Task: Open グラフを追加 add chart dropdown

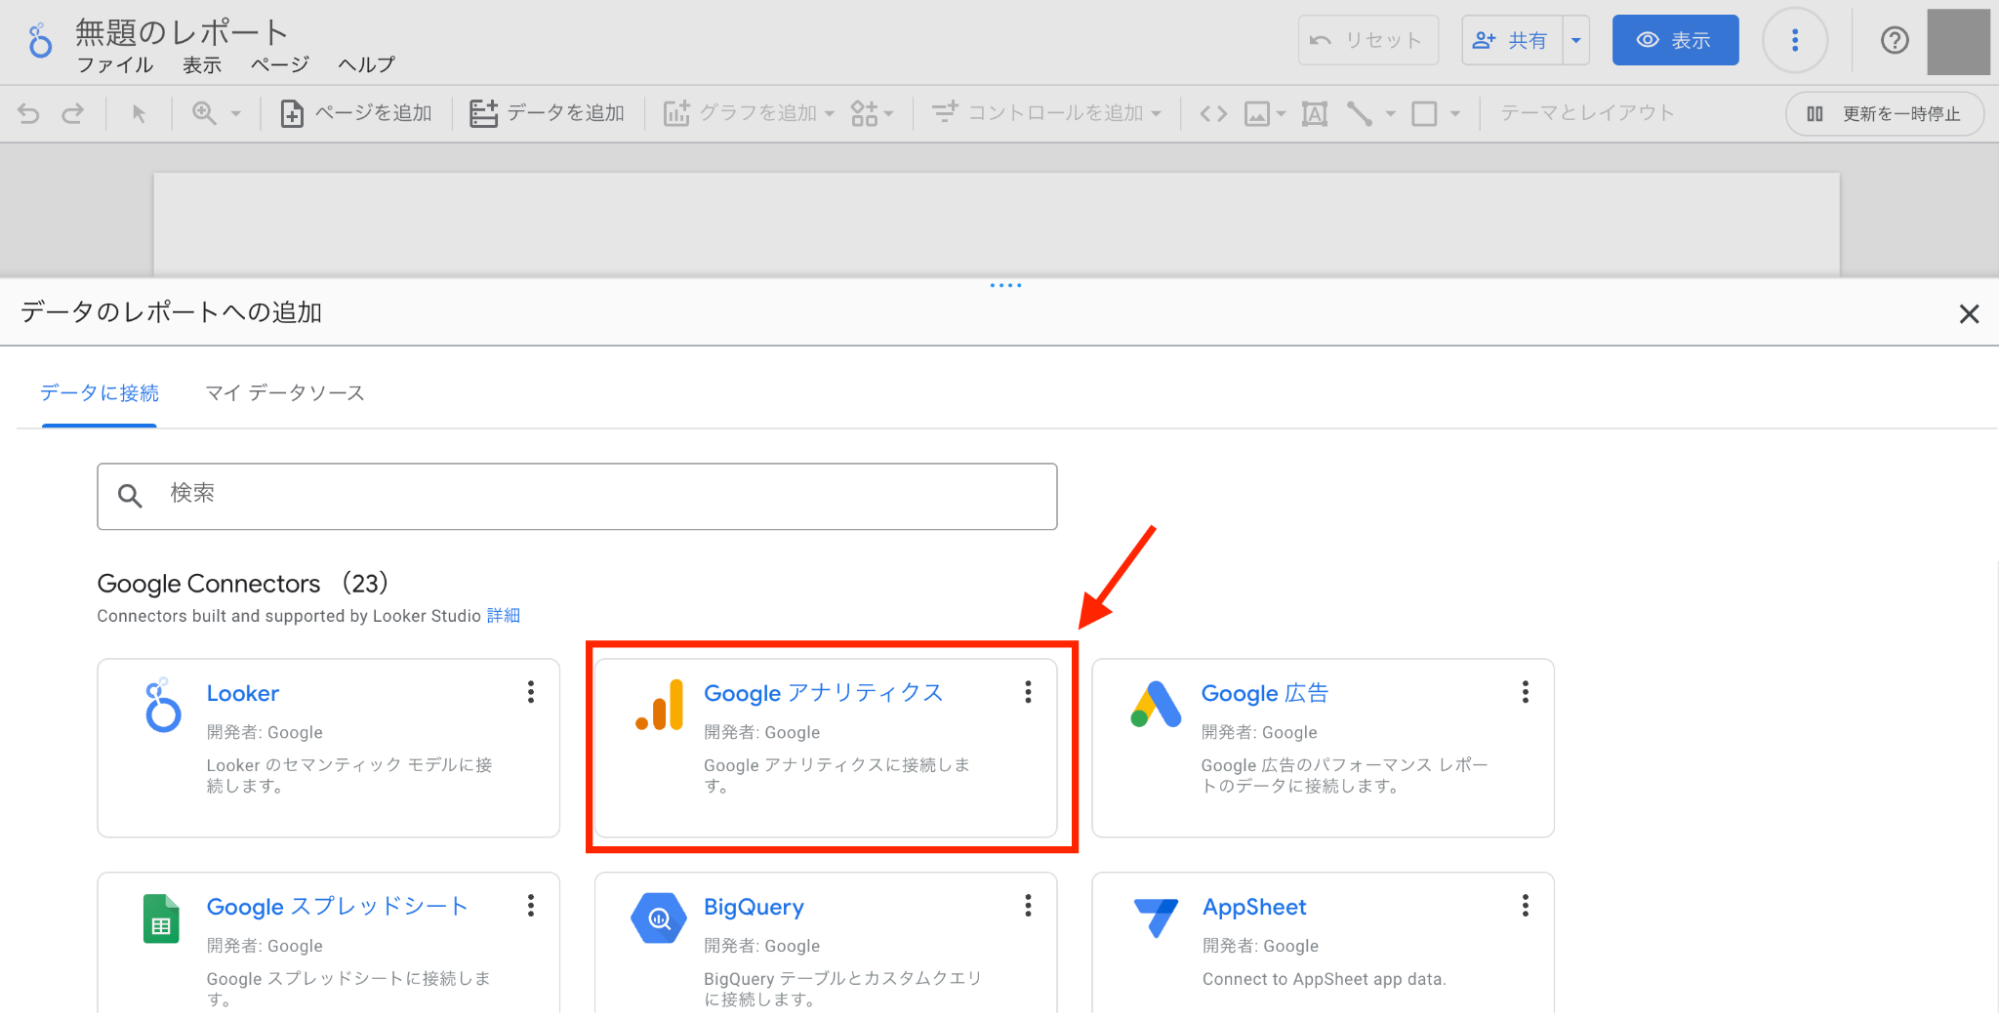Action: [x=749, y=113]
